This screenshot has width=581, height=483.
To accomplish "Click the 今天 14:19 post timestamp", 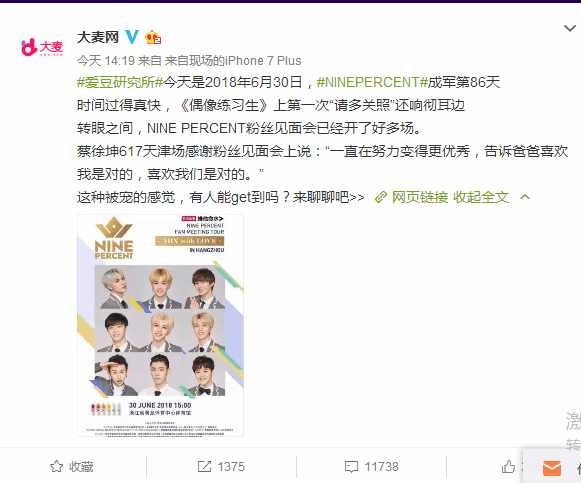I will coord(106,61).
